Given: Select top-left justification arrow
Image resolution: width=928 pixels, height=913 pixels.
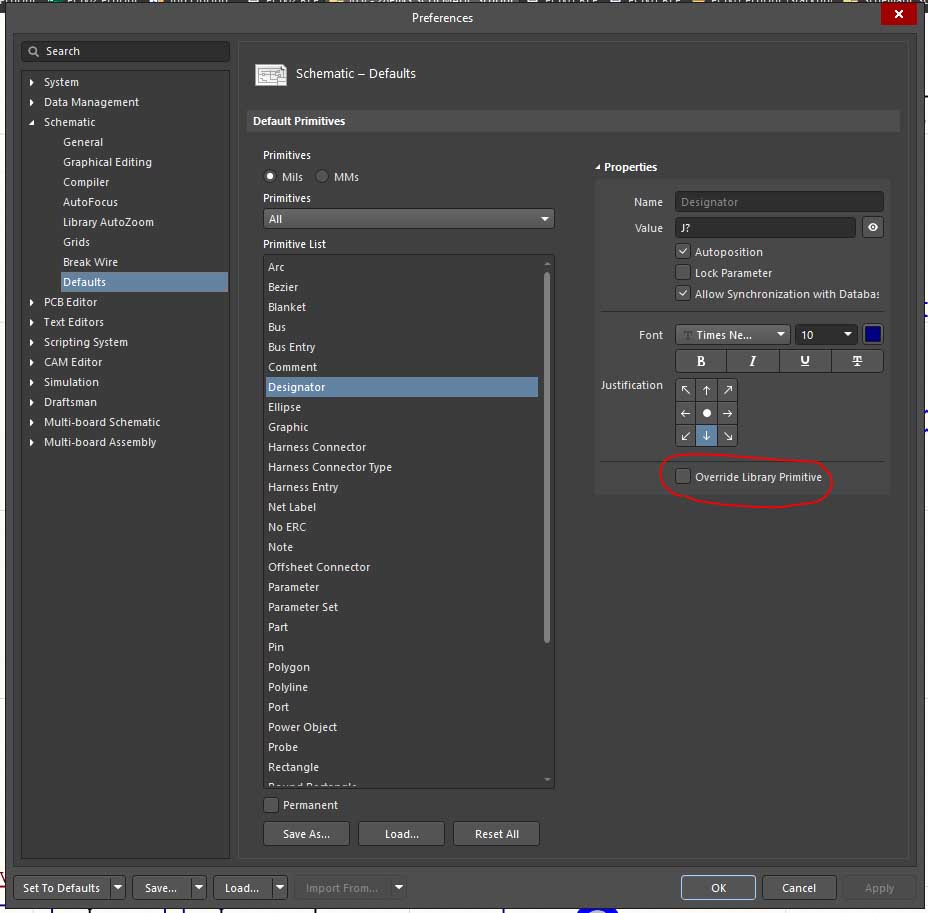Looking at the screenshot, I should [686, 390].
